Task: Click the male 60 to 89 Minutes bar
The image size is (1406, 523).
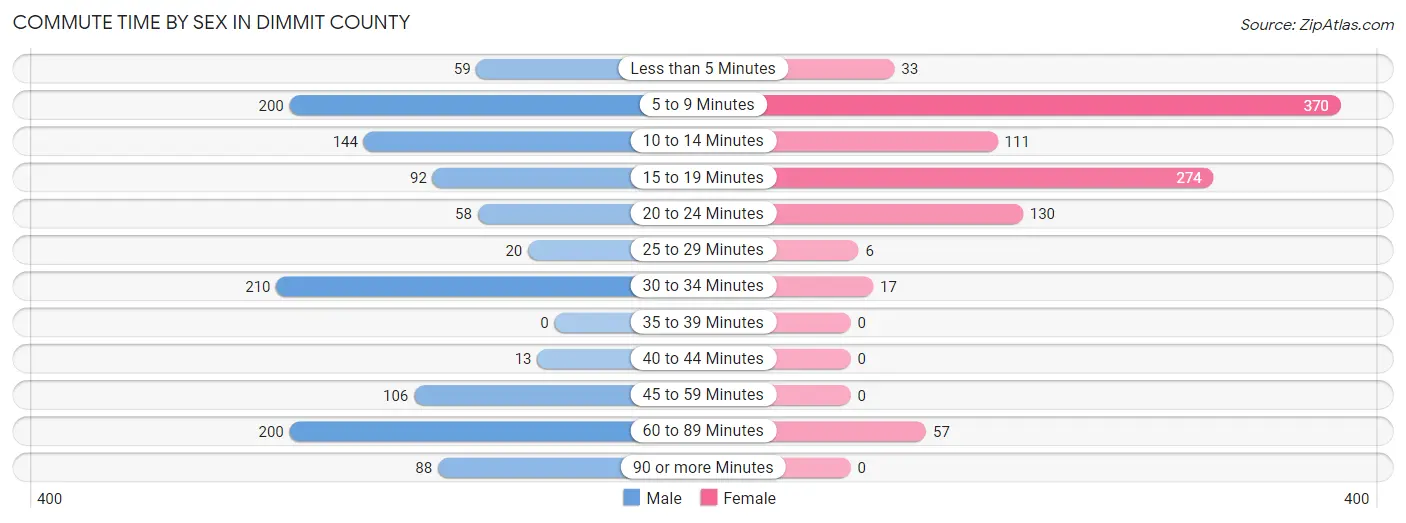Action: click(462, 431)
